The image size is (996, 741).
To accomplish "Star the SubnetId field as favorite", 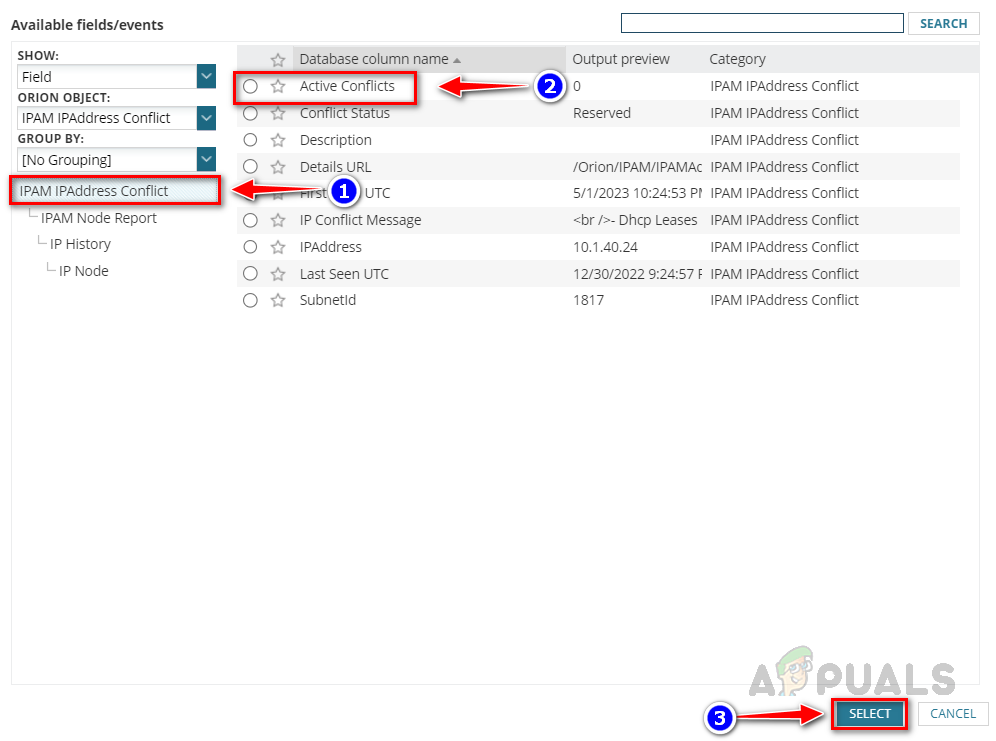I will (x=278, y=300).
